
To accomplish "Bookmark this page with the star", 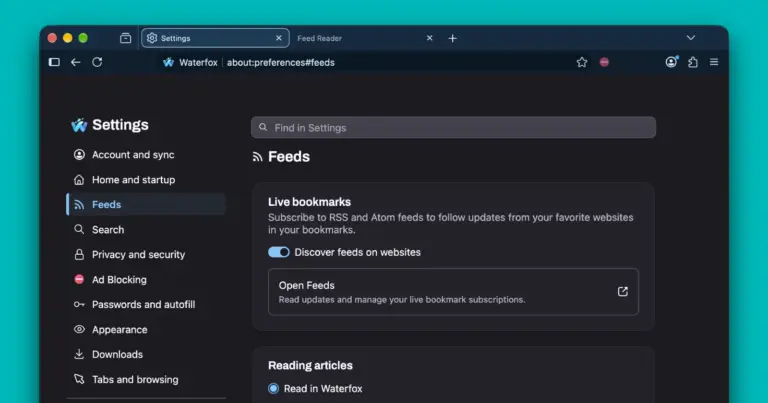I will point(581,62).
